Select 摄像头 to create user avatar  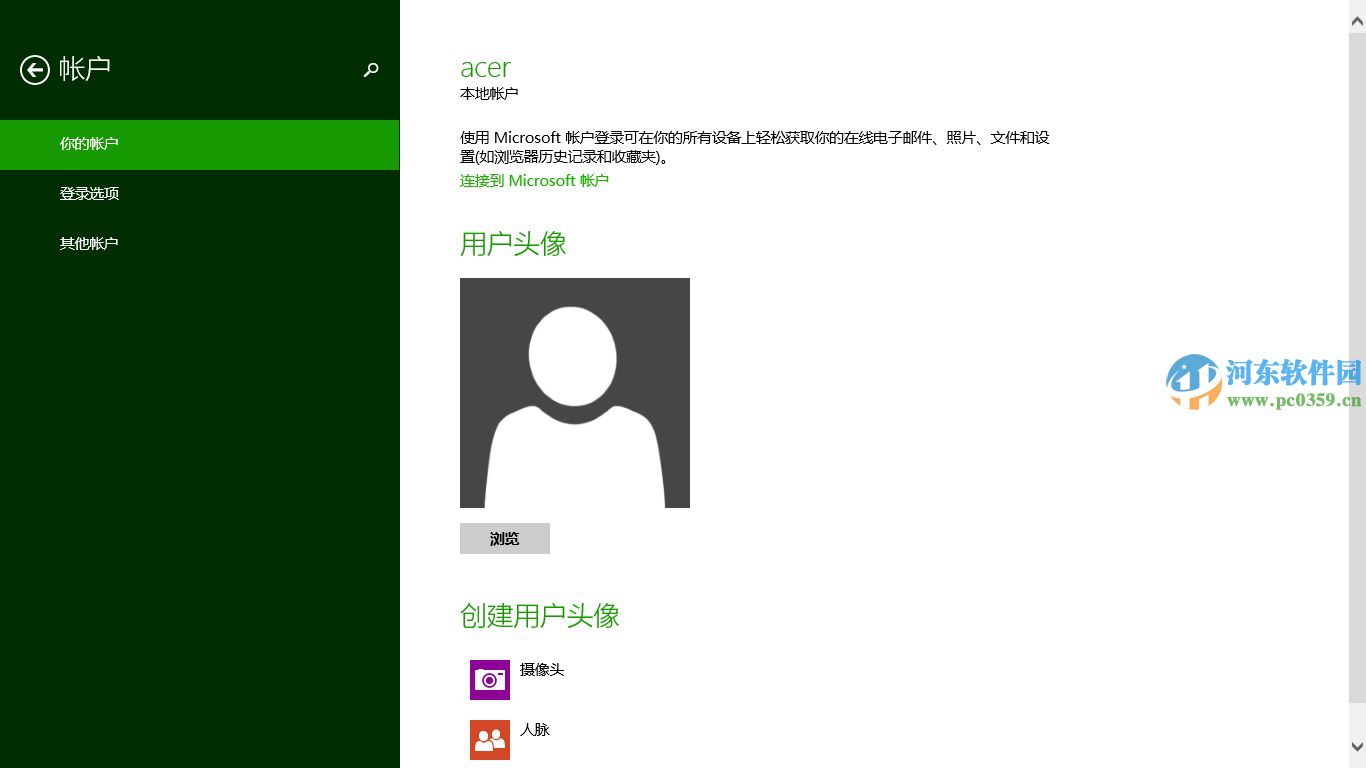pos(542,670)
